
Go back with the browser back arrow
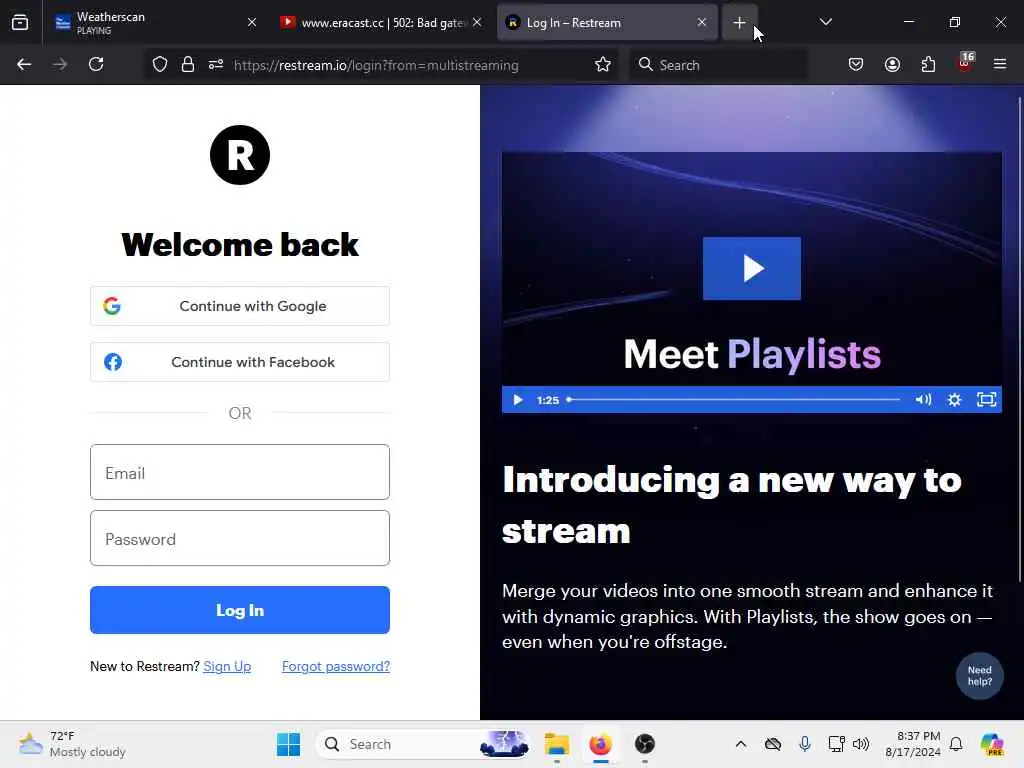pyautogui.click(x=24, y=64)
